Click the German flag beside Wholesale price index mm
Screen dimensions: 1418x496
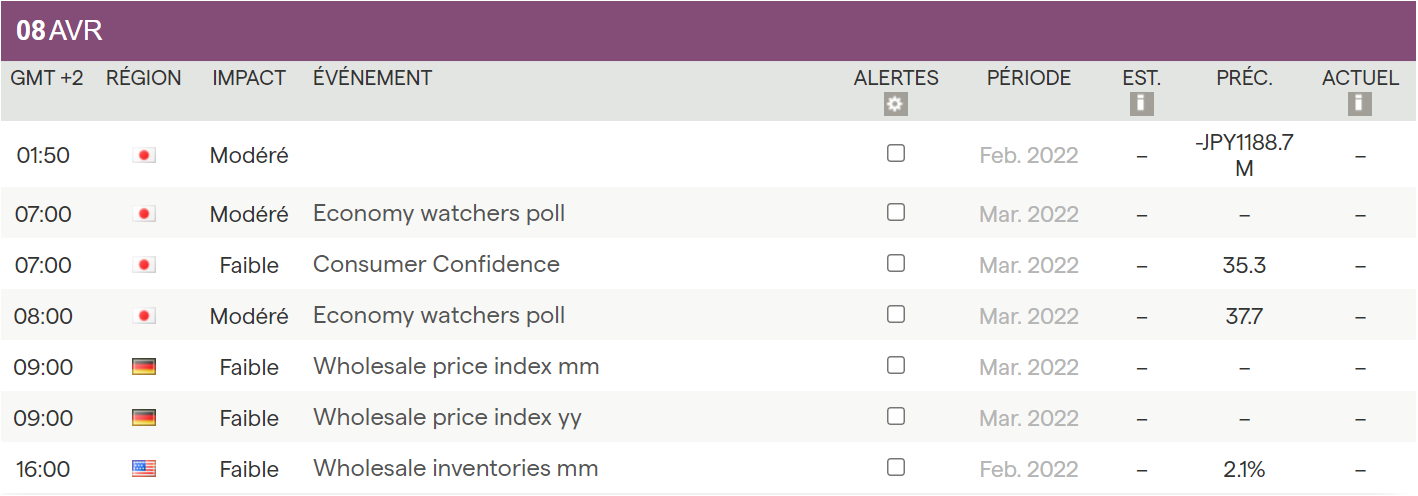tap(144, 367)
